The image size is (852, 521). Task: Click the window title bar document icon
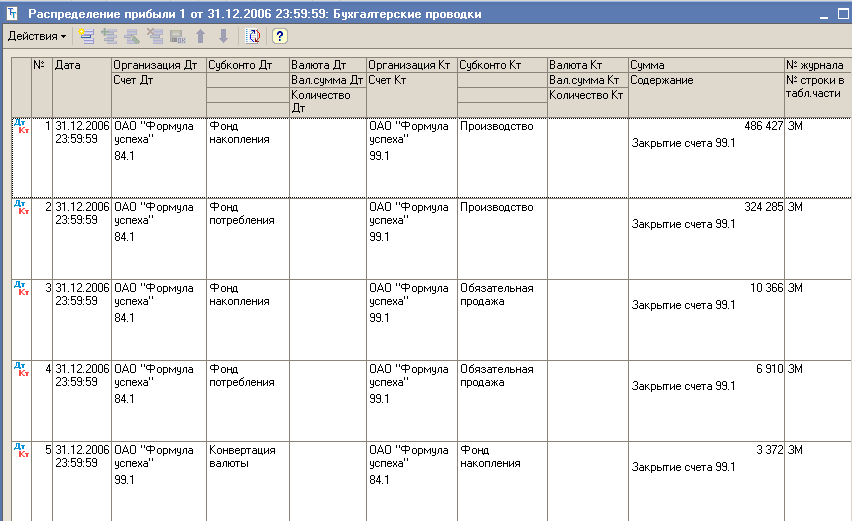13,13
